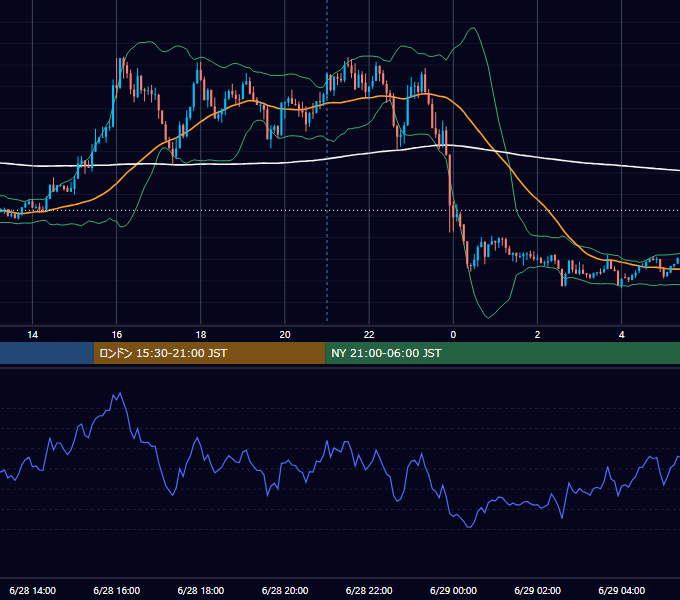This screenshot has width=680, height=600.
Task: Click the 16 hour axis label
Action: click(117, 335)
